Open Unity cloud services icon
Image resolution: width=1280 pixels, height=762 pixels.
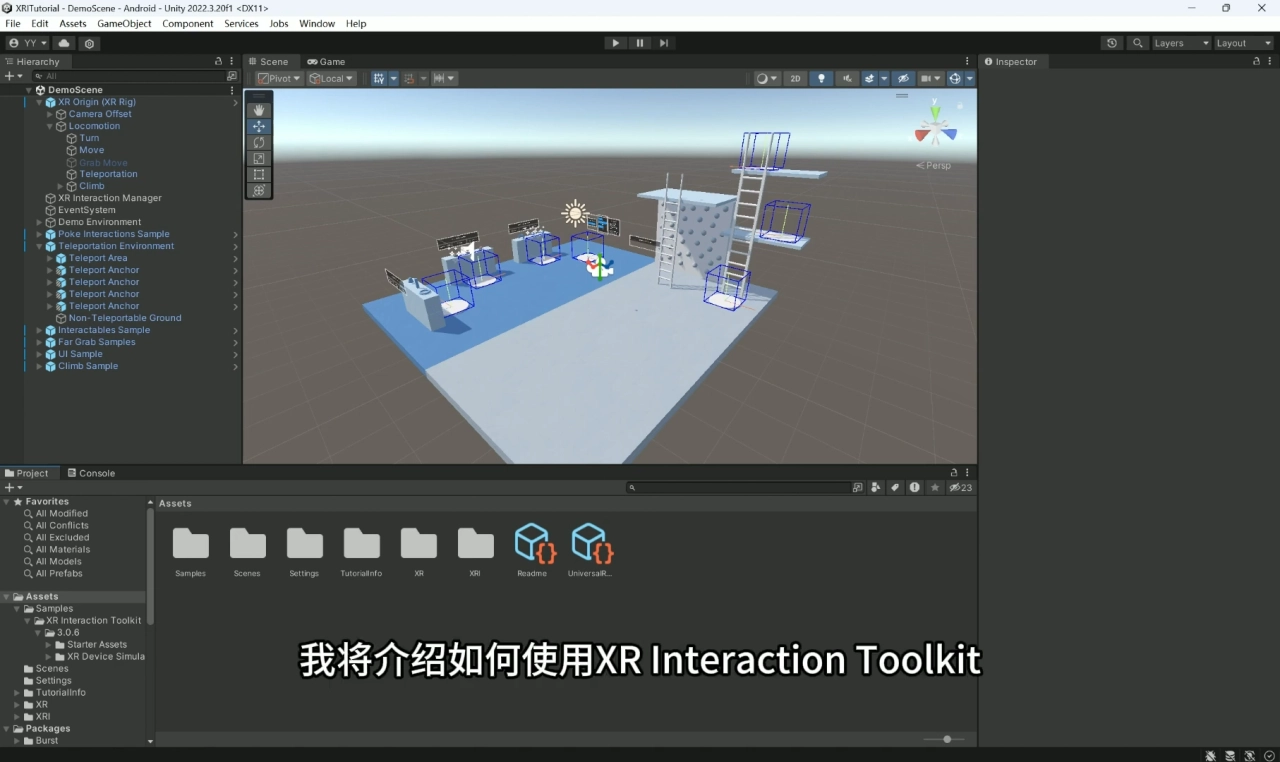64,43
